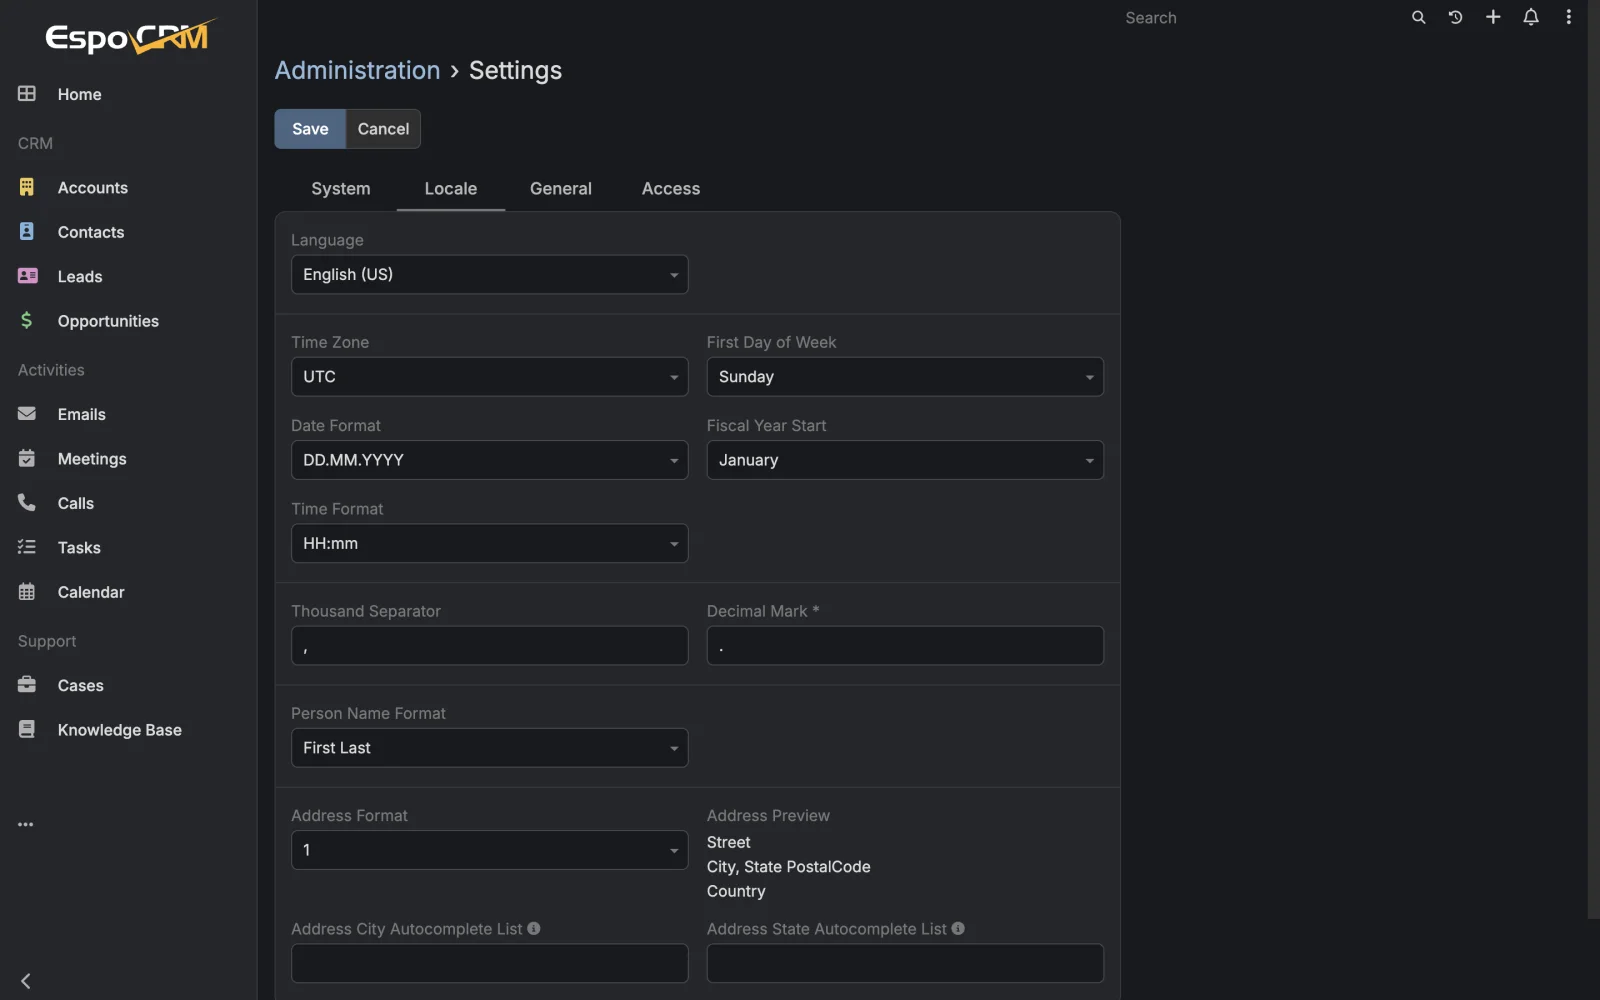Switch to the General tab
The width and height of the screenshot is (1600, 1000).
(x=561, y=188)
